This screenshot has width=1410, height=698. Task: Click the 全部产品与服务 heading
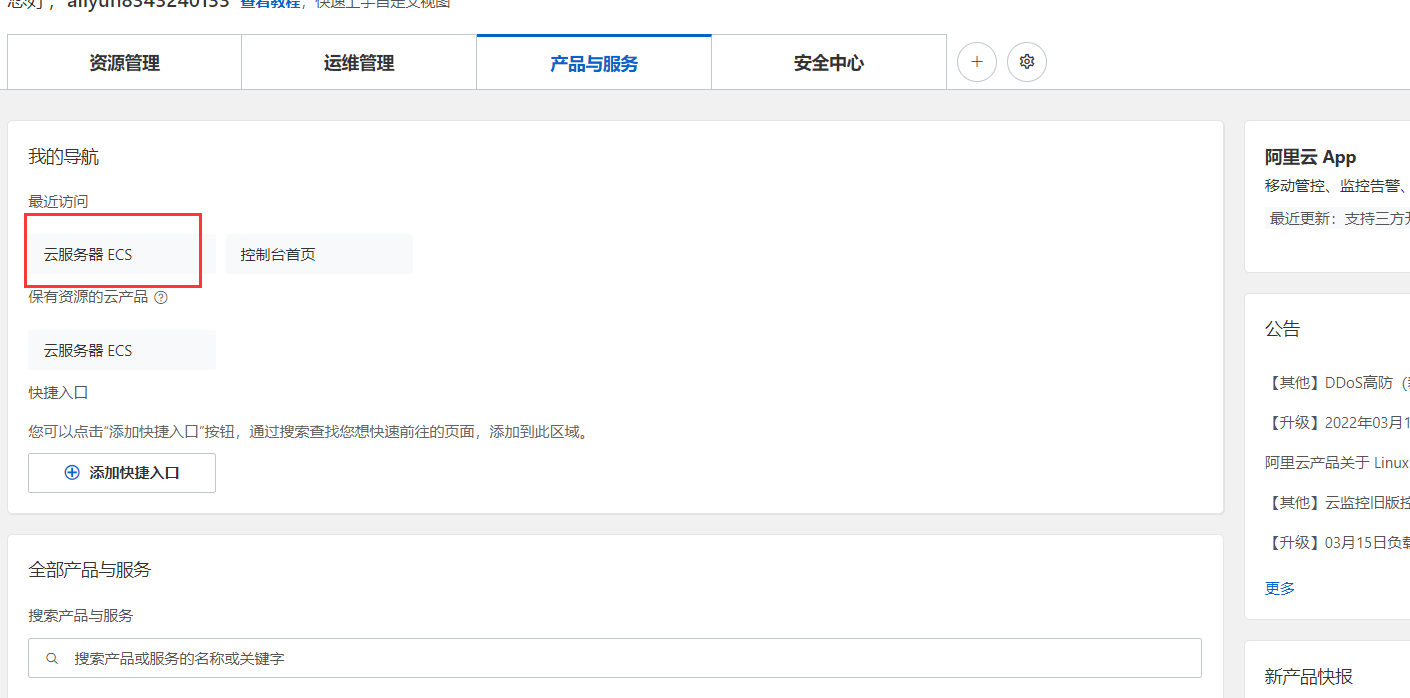click(x=90, y=570)
